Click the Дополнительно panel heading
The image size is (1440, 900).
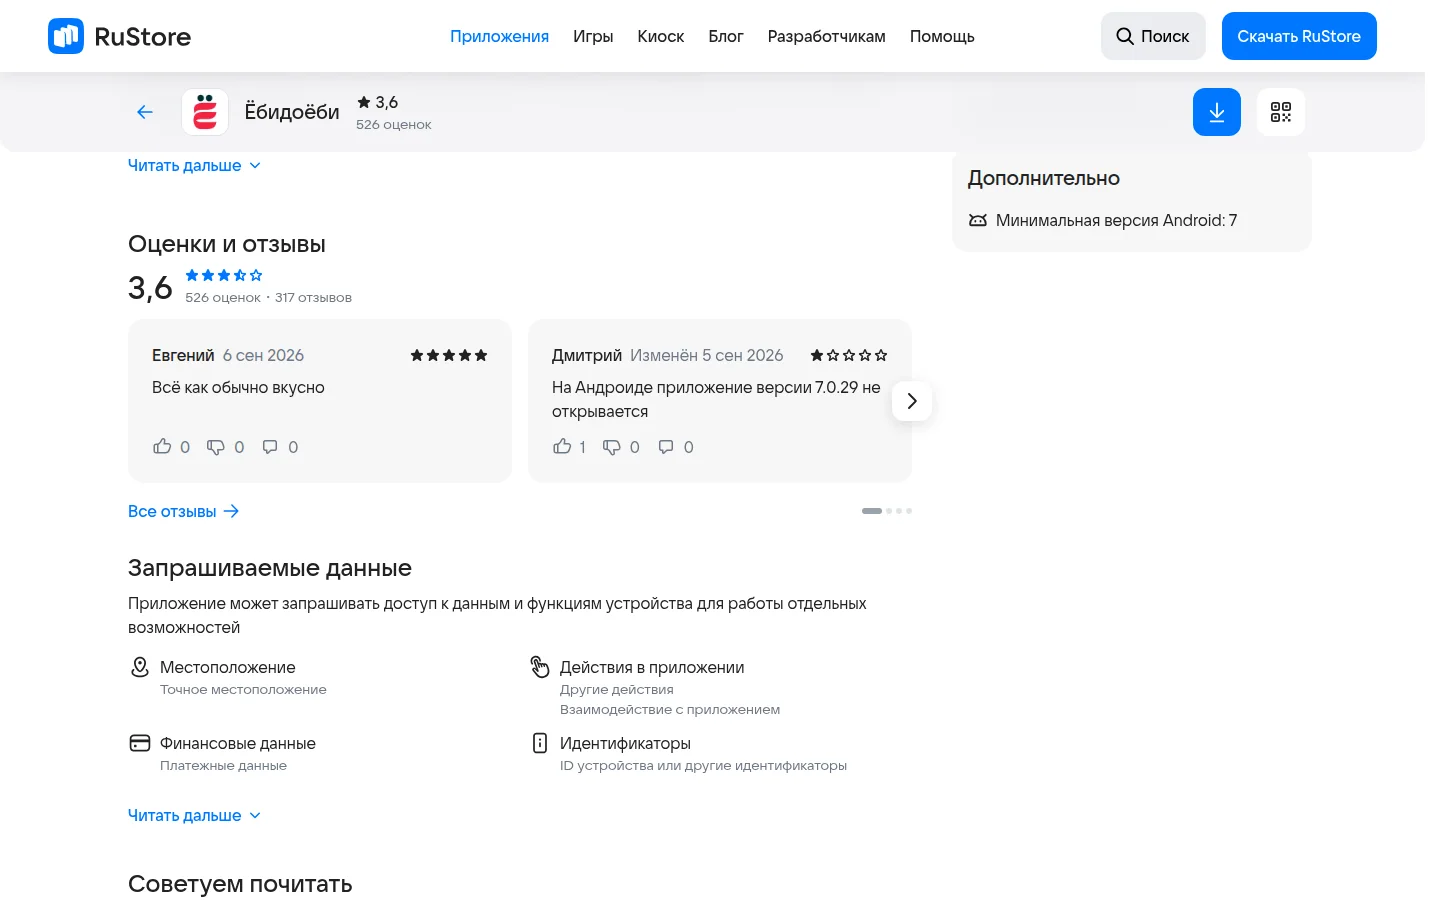tap(1044, 178)
